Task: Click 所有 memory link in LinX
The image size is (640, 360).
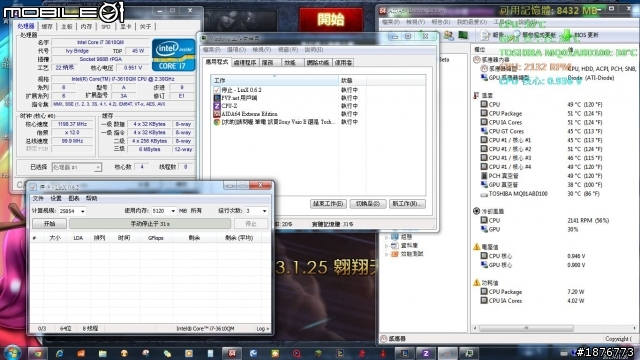Action: click(x=196, y=211)
